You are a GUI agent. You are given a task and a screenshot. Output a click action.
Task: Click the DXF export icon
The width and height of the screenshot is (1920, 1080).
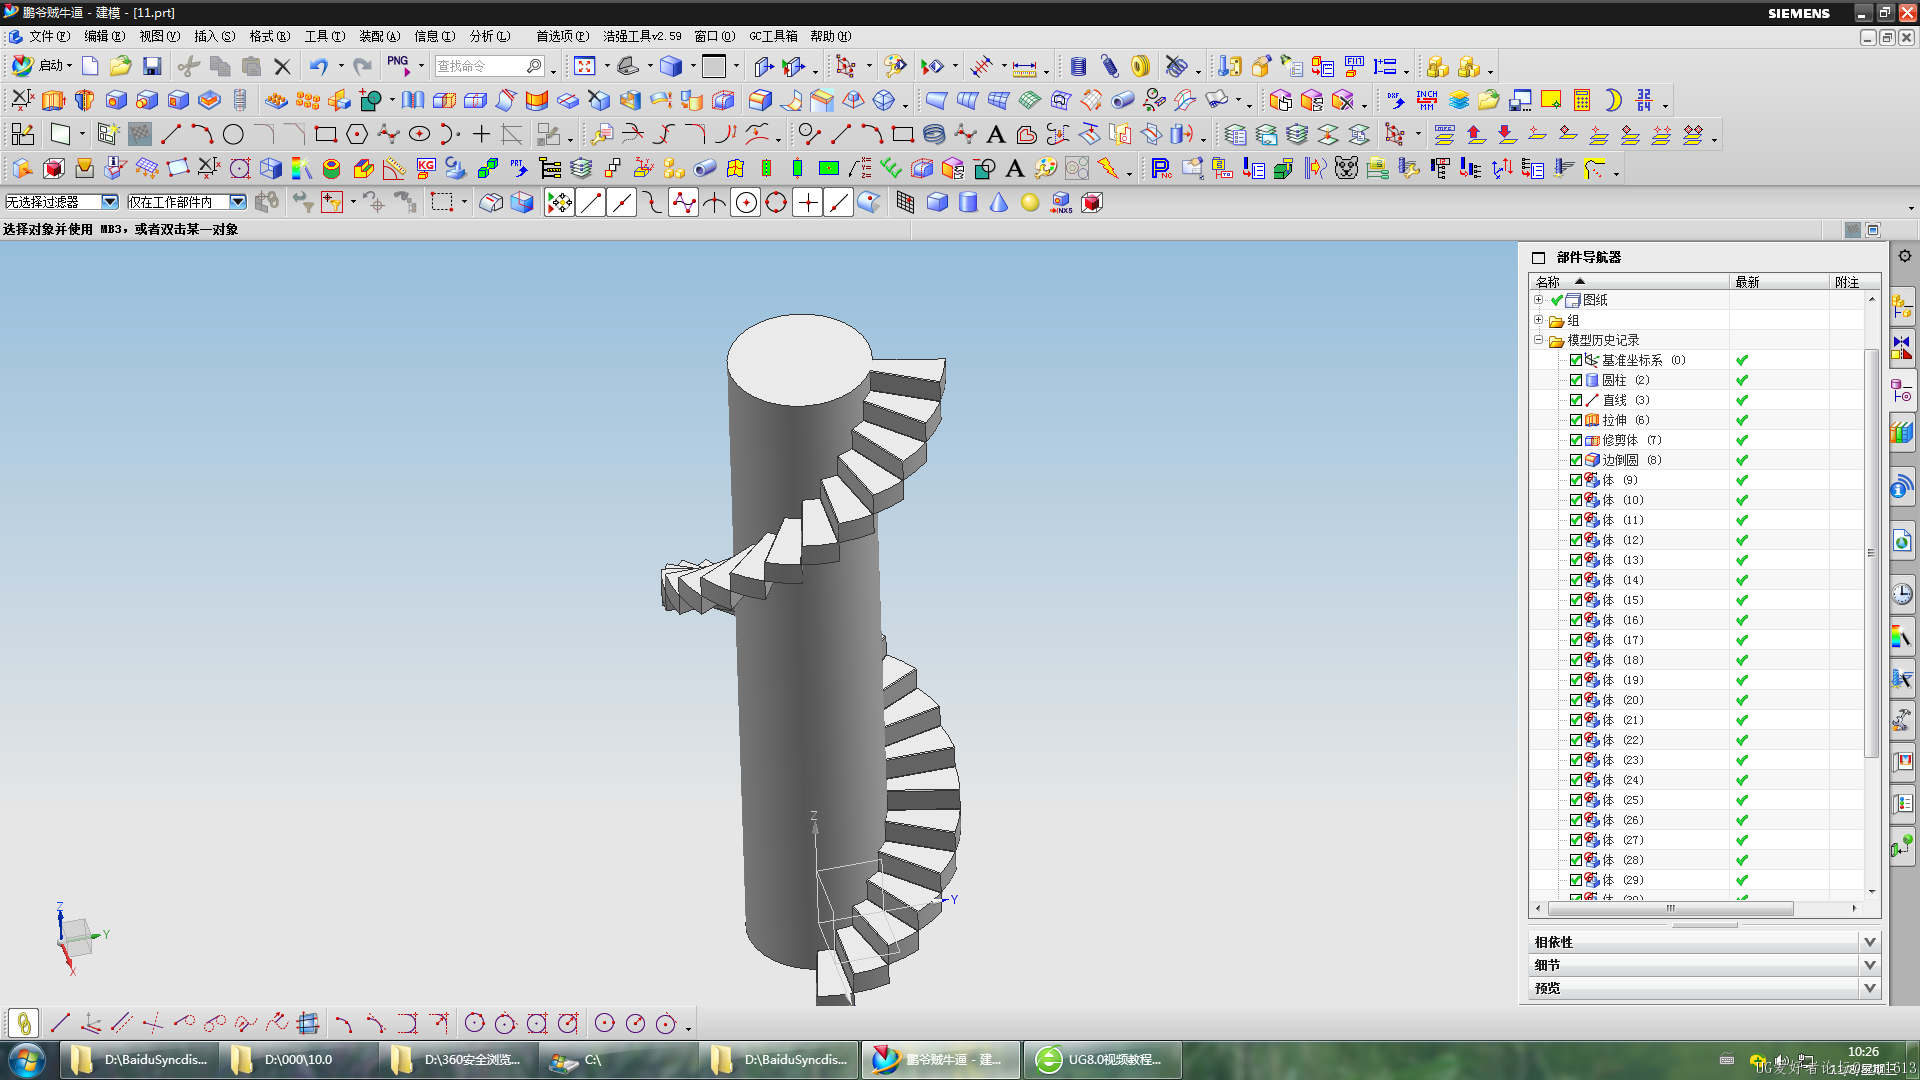(x=1396, y=100)
